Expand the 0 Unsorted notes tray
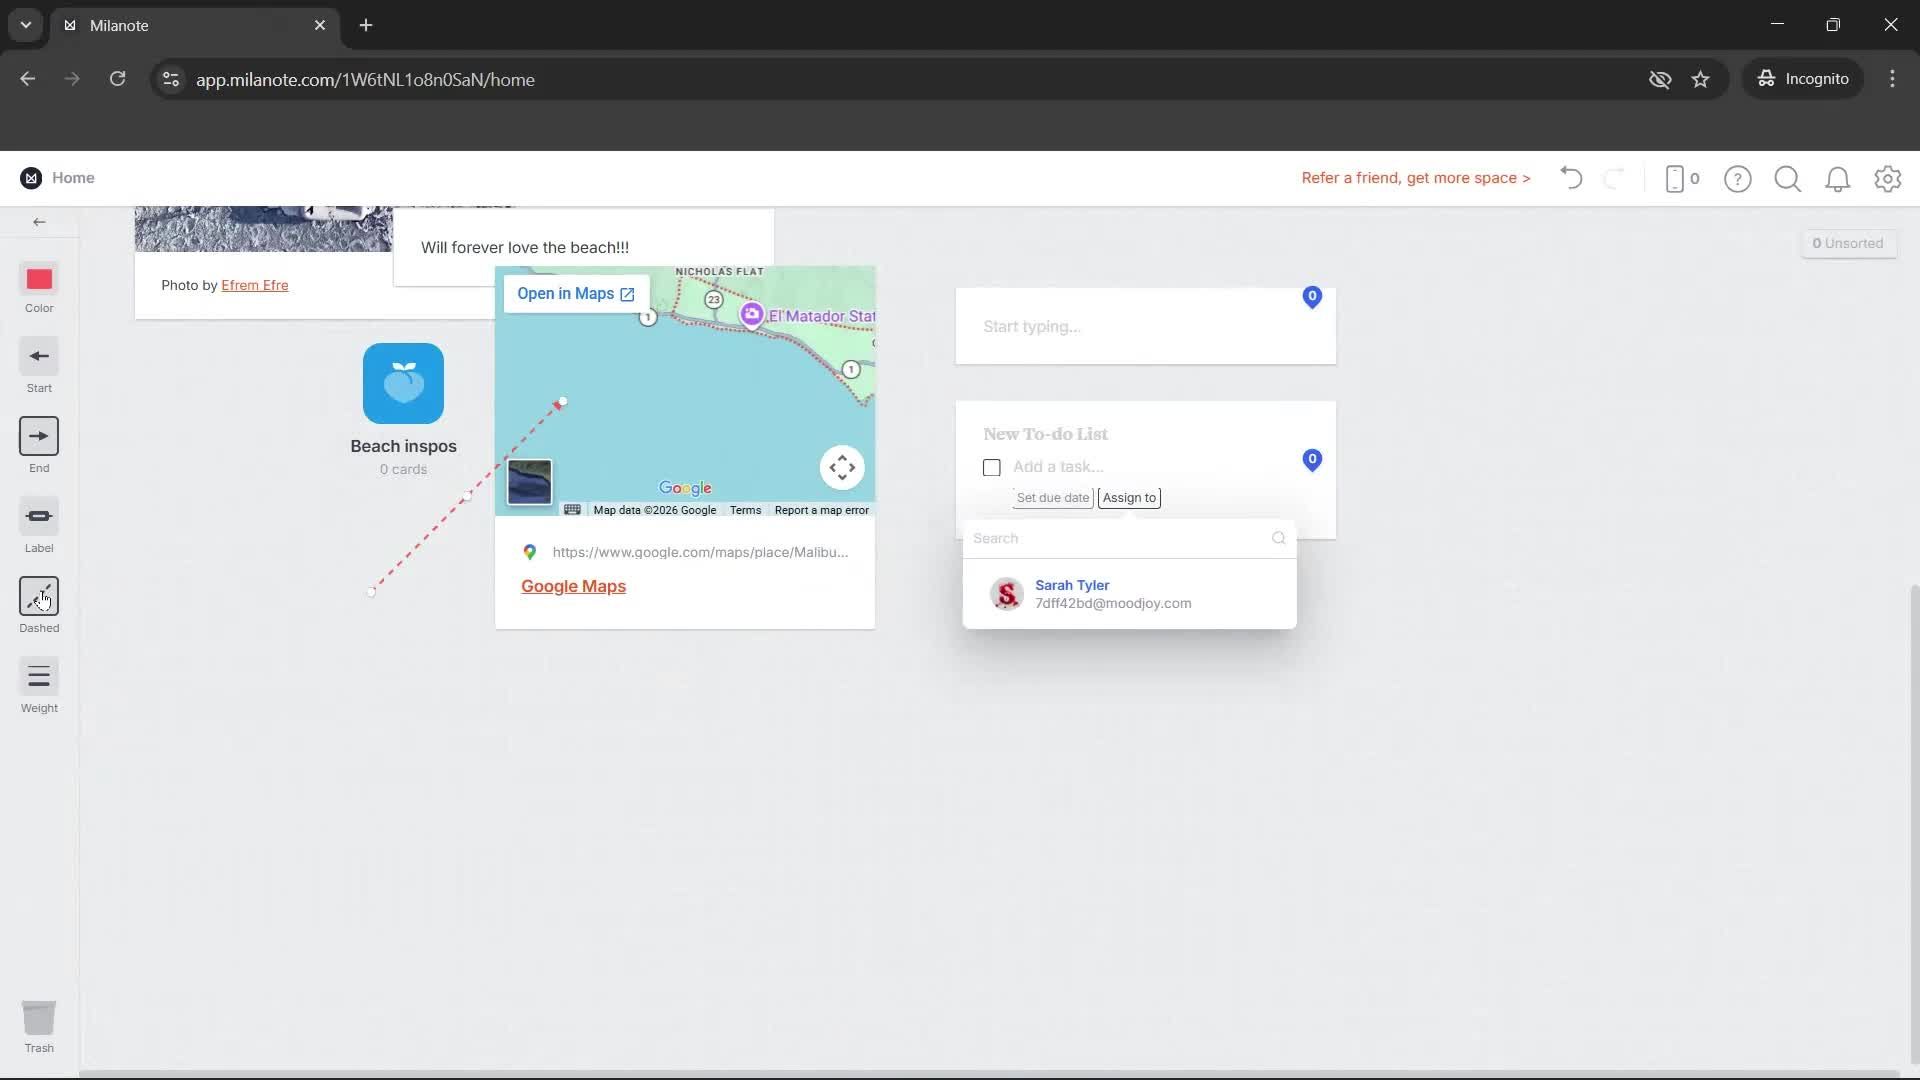 click(x=1847, y=243)
